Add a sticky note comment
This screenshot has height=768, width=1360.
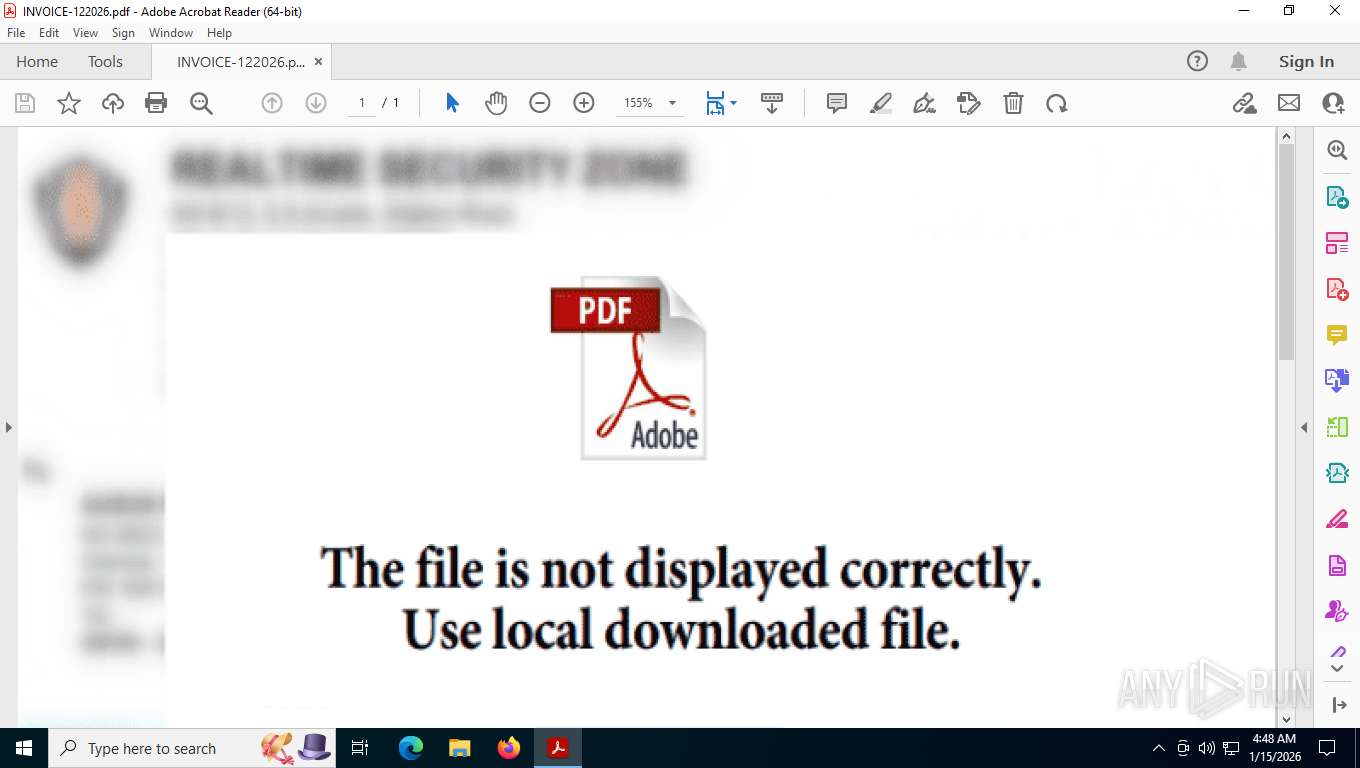pyautogui.click(x=837, y=103)
